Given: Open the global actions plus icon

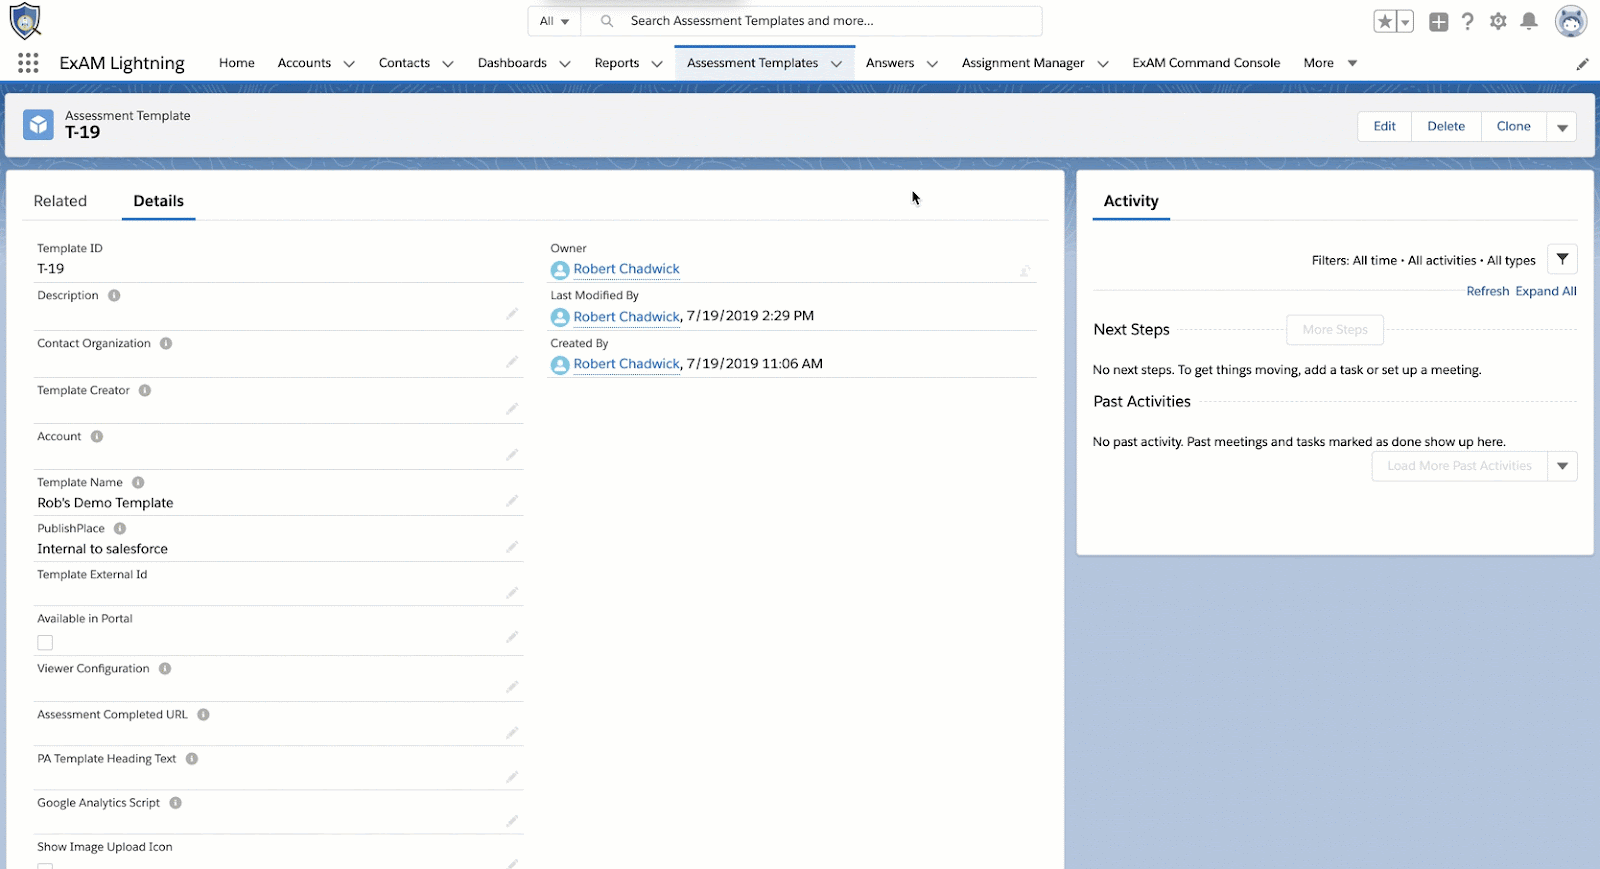Looking at the screenshot, I should (1439, 21).
